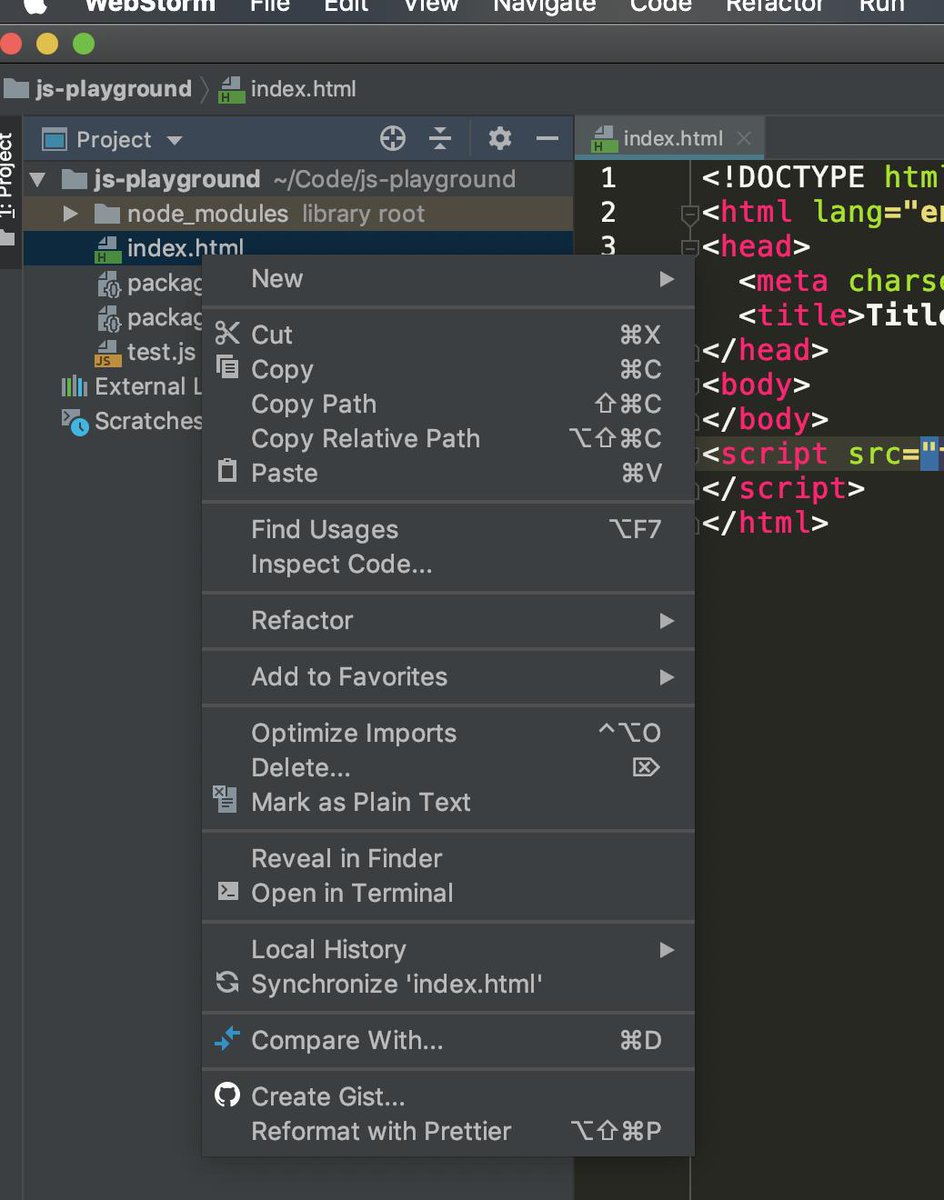Collapse the js-playground root folder arrow

click(38, 180)
